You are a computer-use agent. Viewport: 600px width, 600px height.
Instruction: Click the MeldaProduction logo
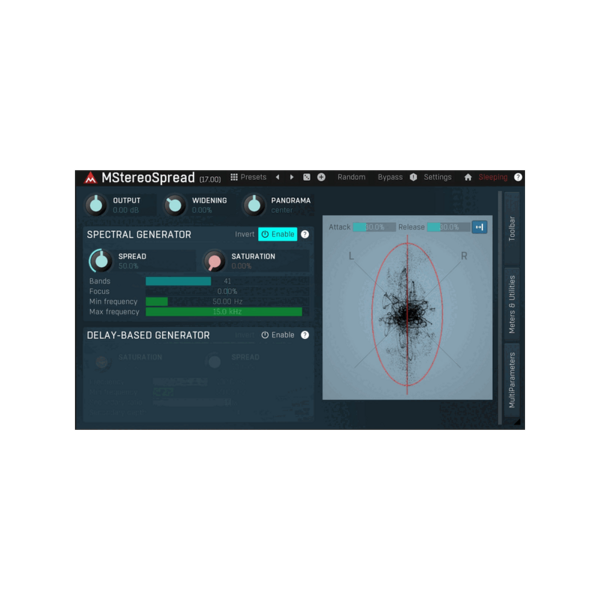[90, 178]
